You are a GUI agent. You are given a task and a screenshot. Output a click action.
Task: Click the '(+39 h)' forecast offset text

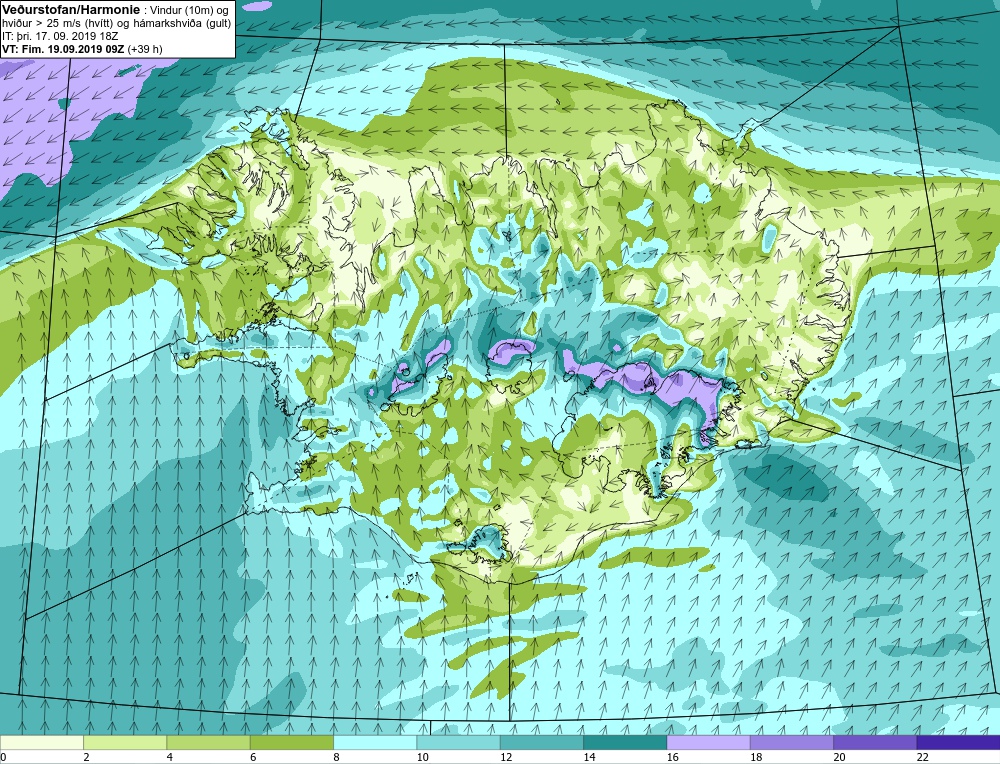[x=145, y=49]
